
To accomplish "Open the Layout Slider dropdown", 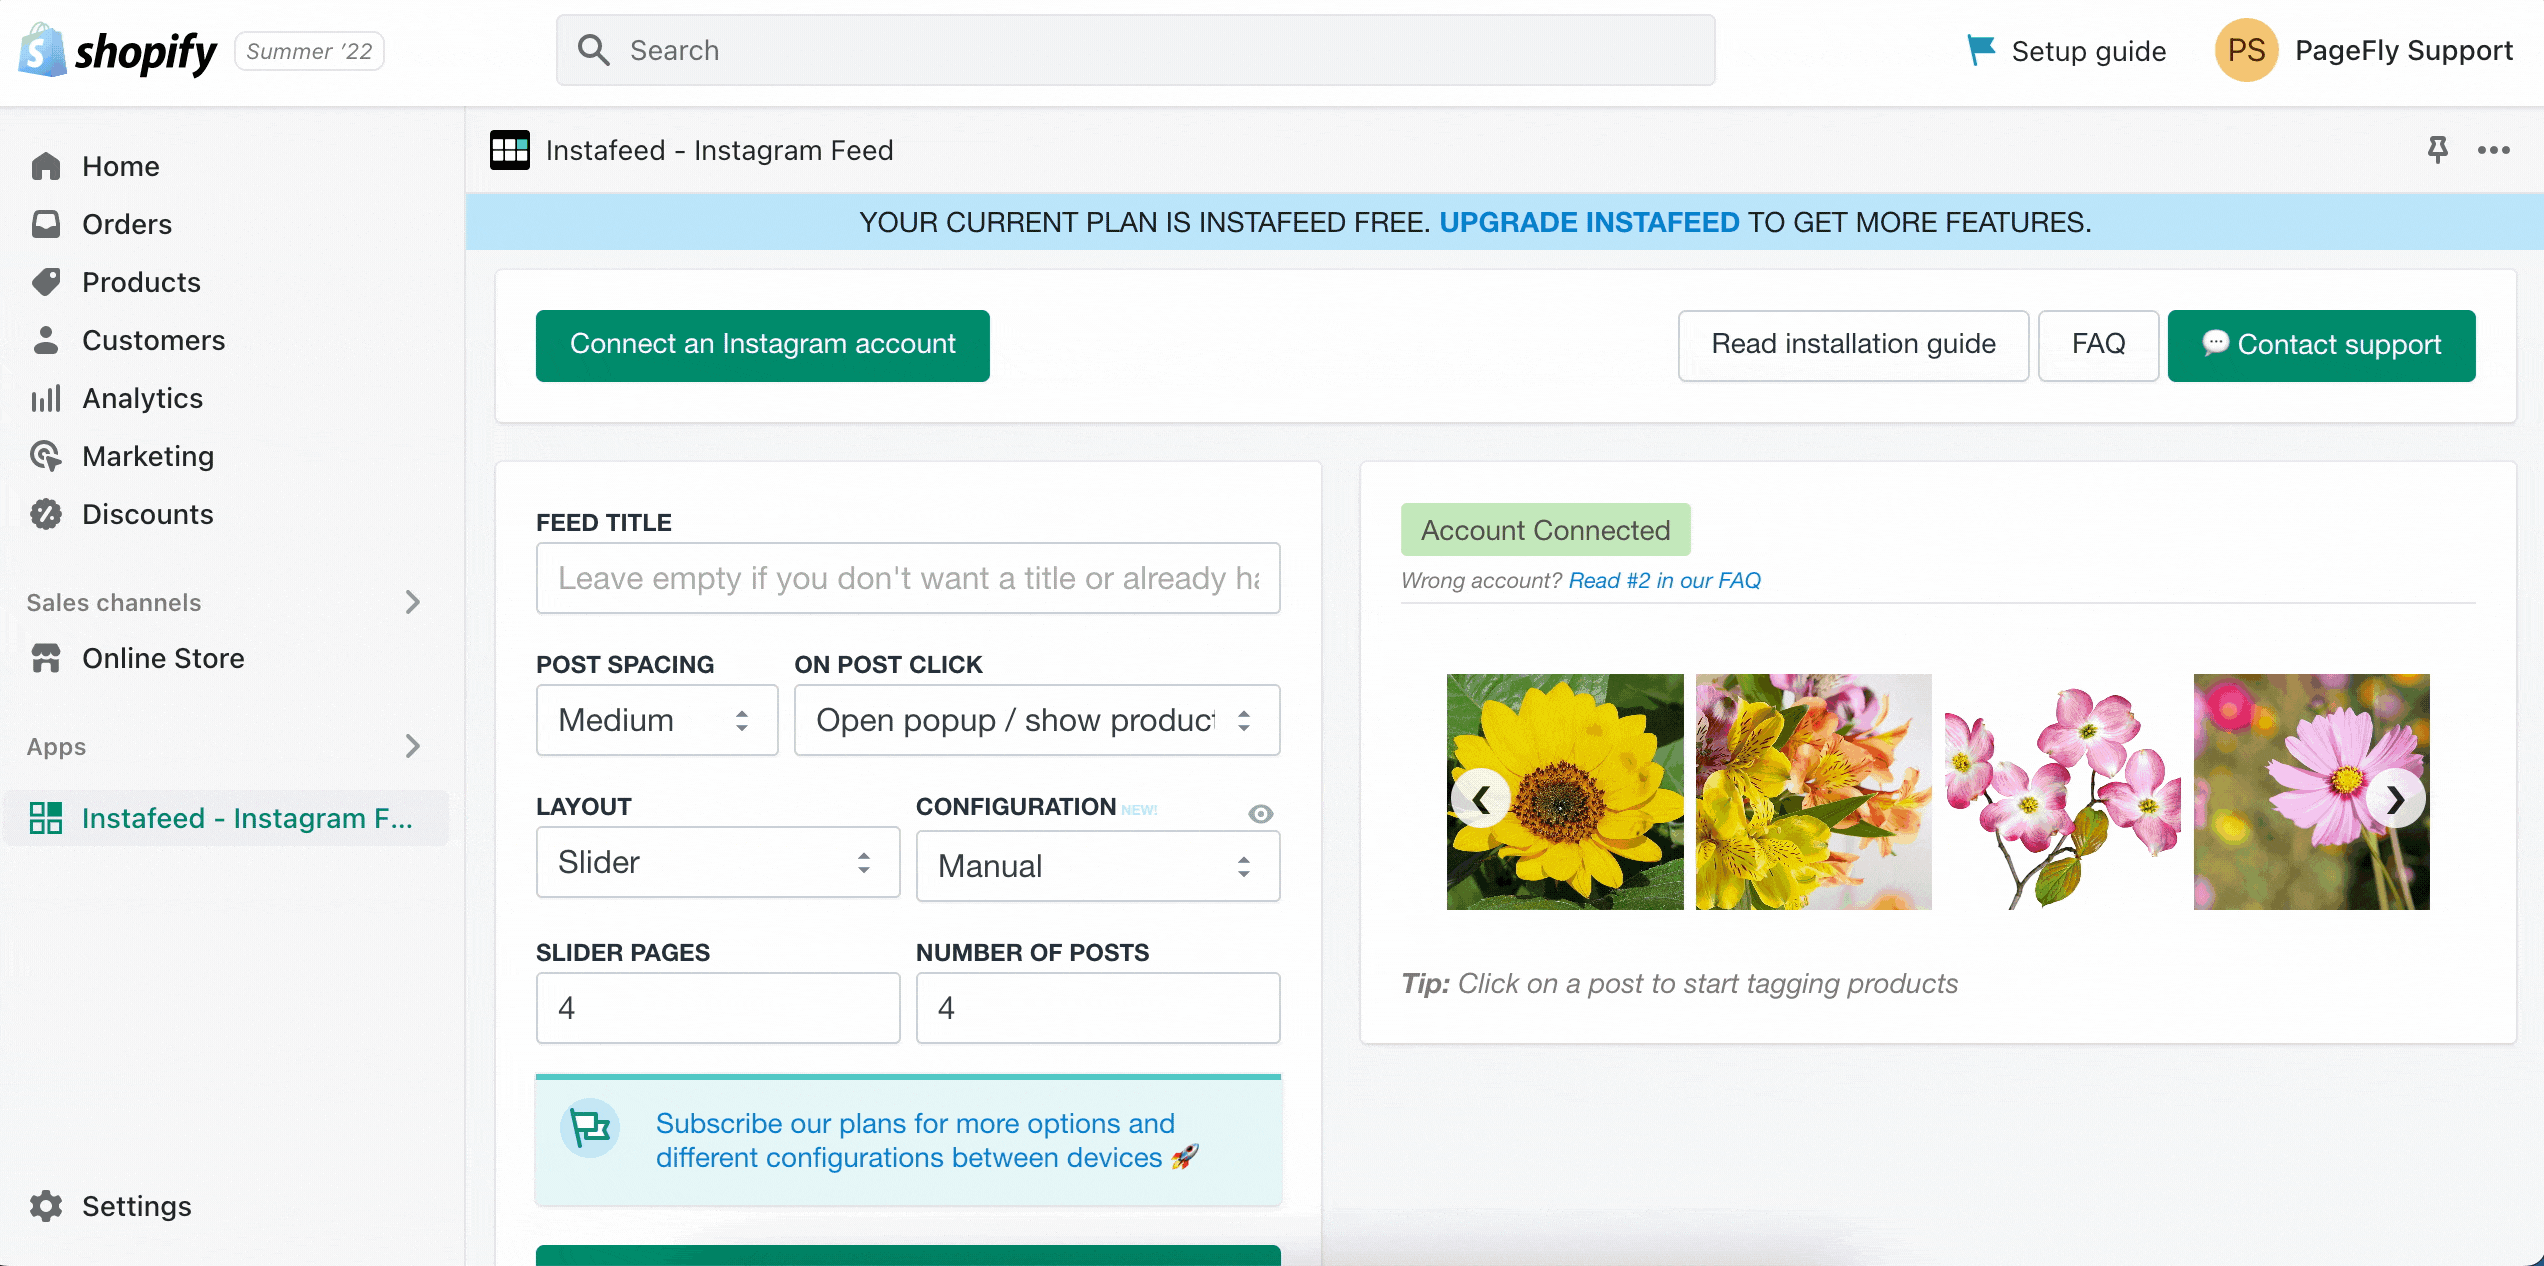I will coord(718,862).
